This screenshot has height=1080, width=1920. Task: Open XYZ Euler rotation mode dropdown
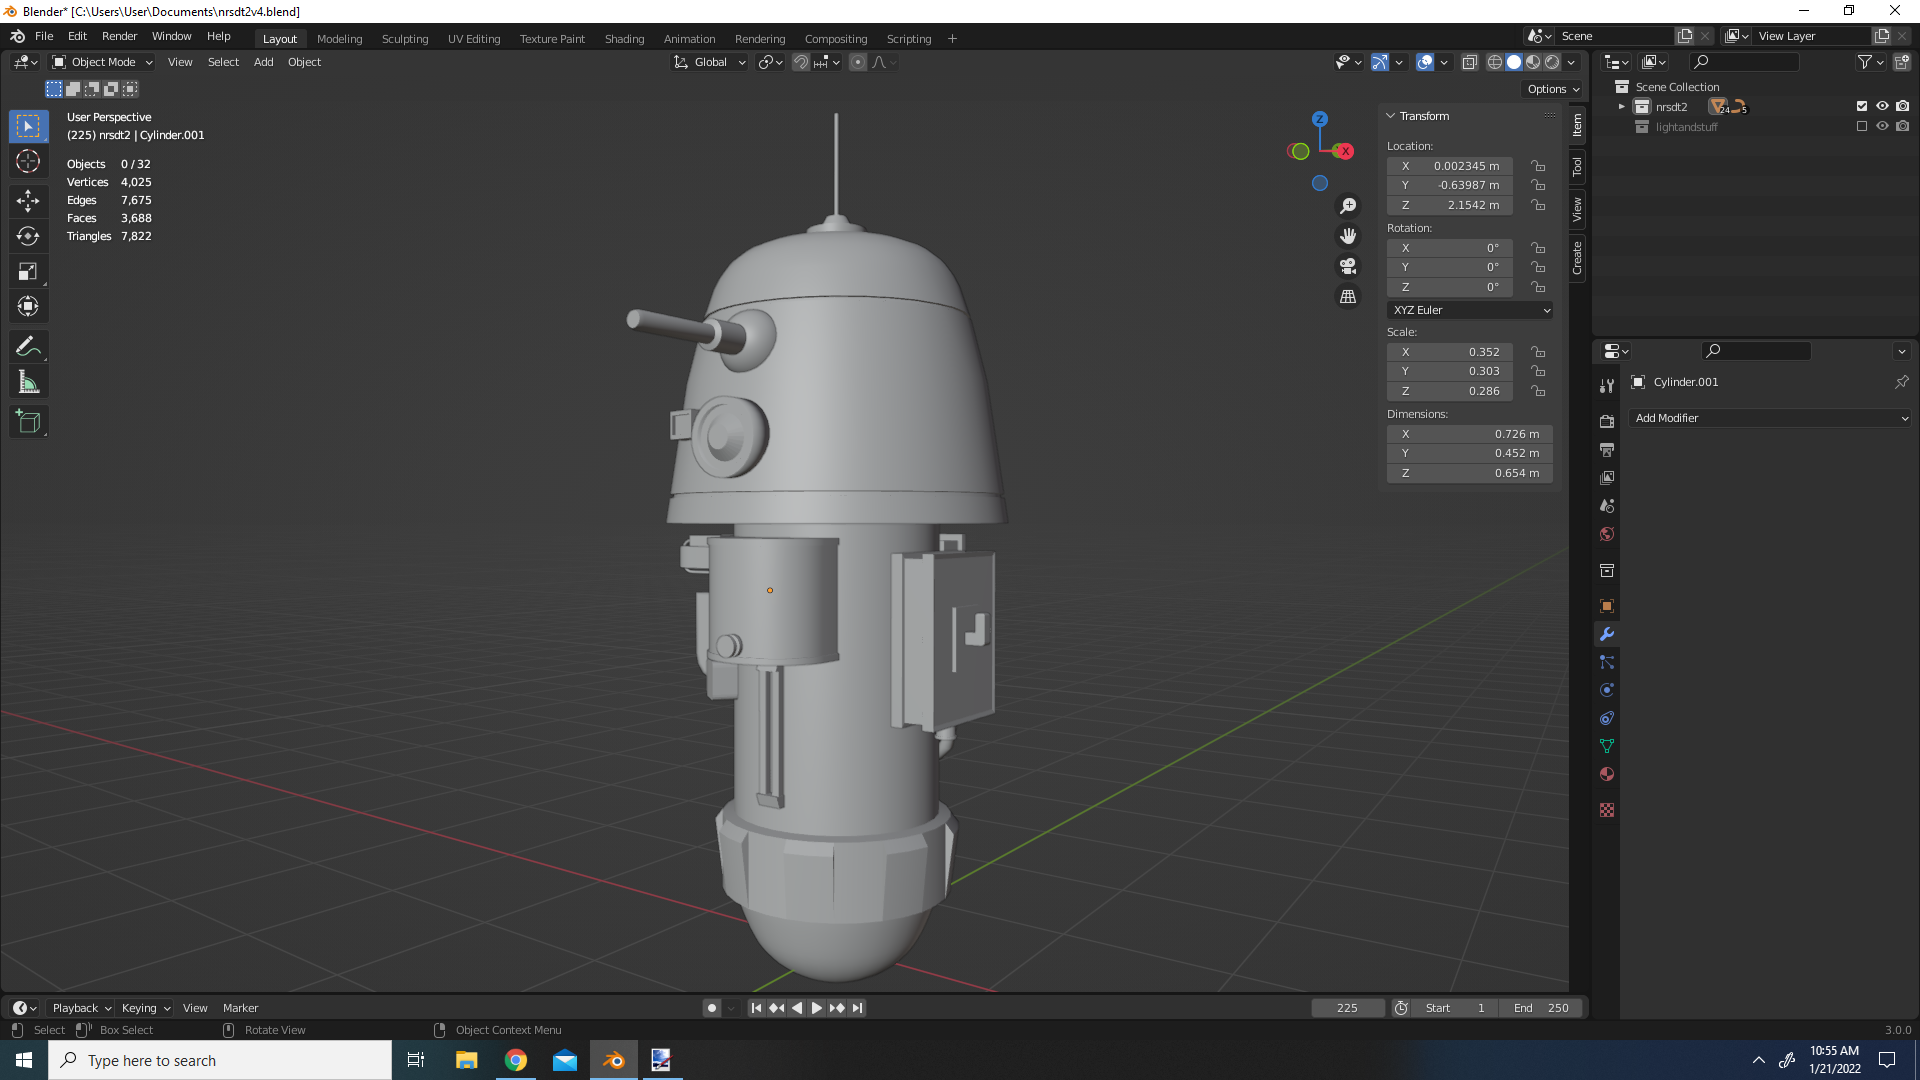click(x=1470, y=310)
